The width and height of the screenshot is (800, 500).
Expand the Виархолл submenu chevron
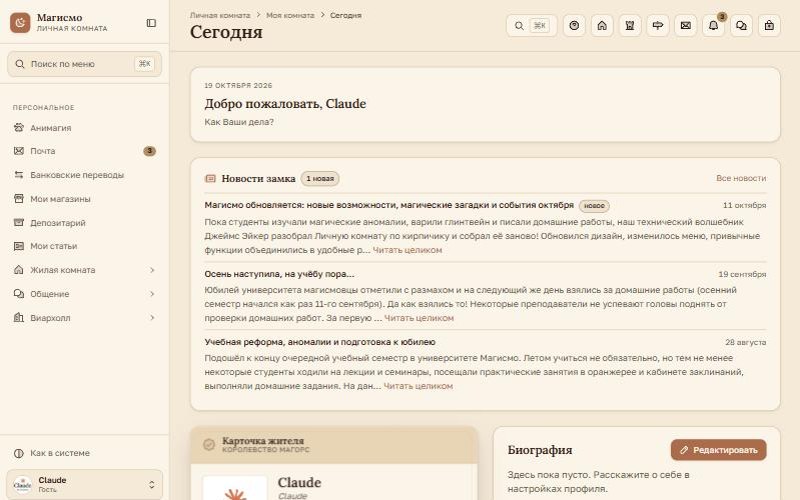[x=152, y=317]
